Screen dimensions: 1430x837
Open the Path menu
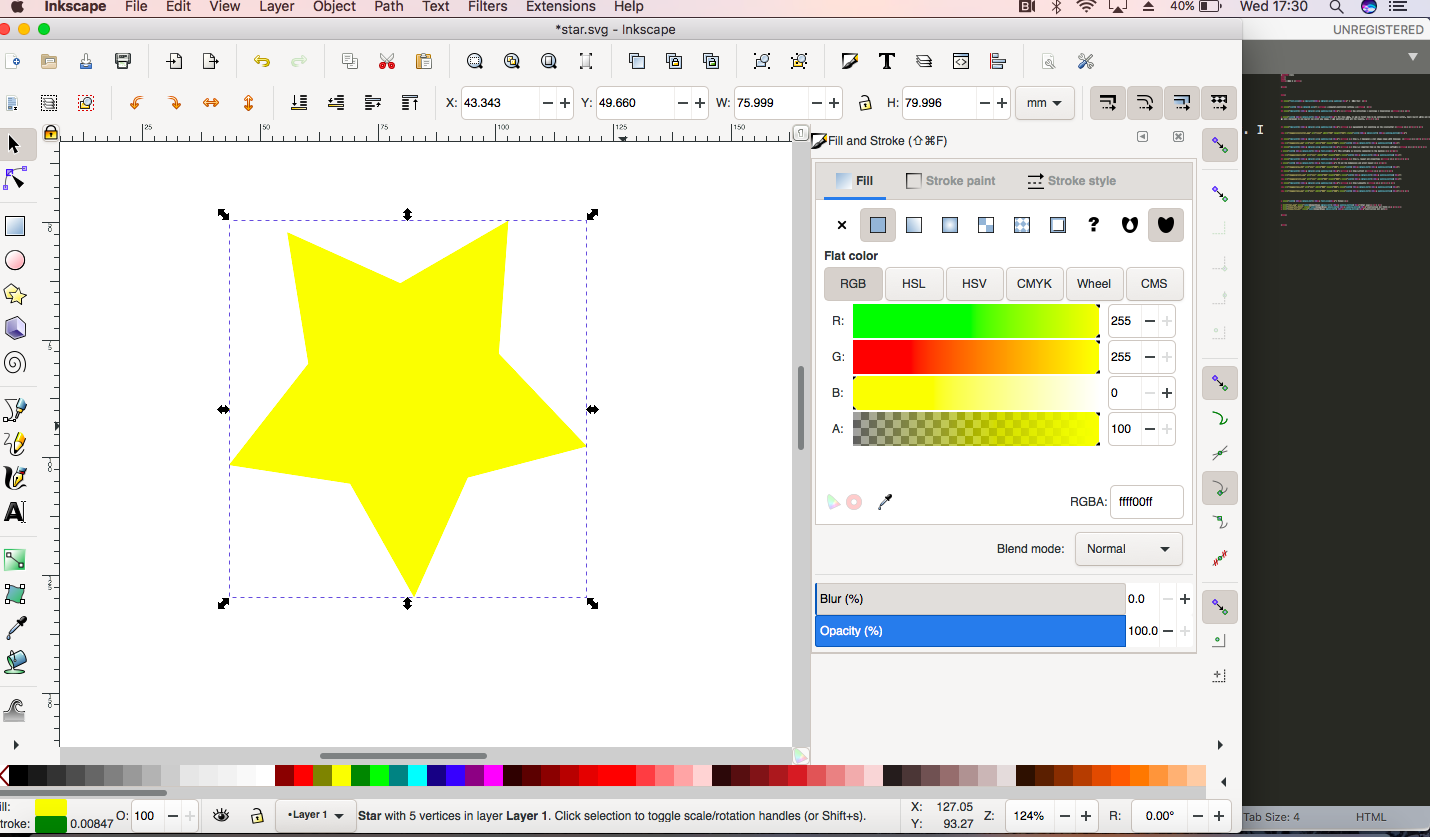(389, 7)
